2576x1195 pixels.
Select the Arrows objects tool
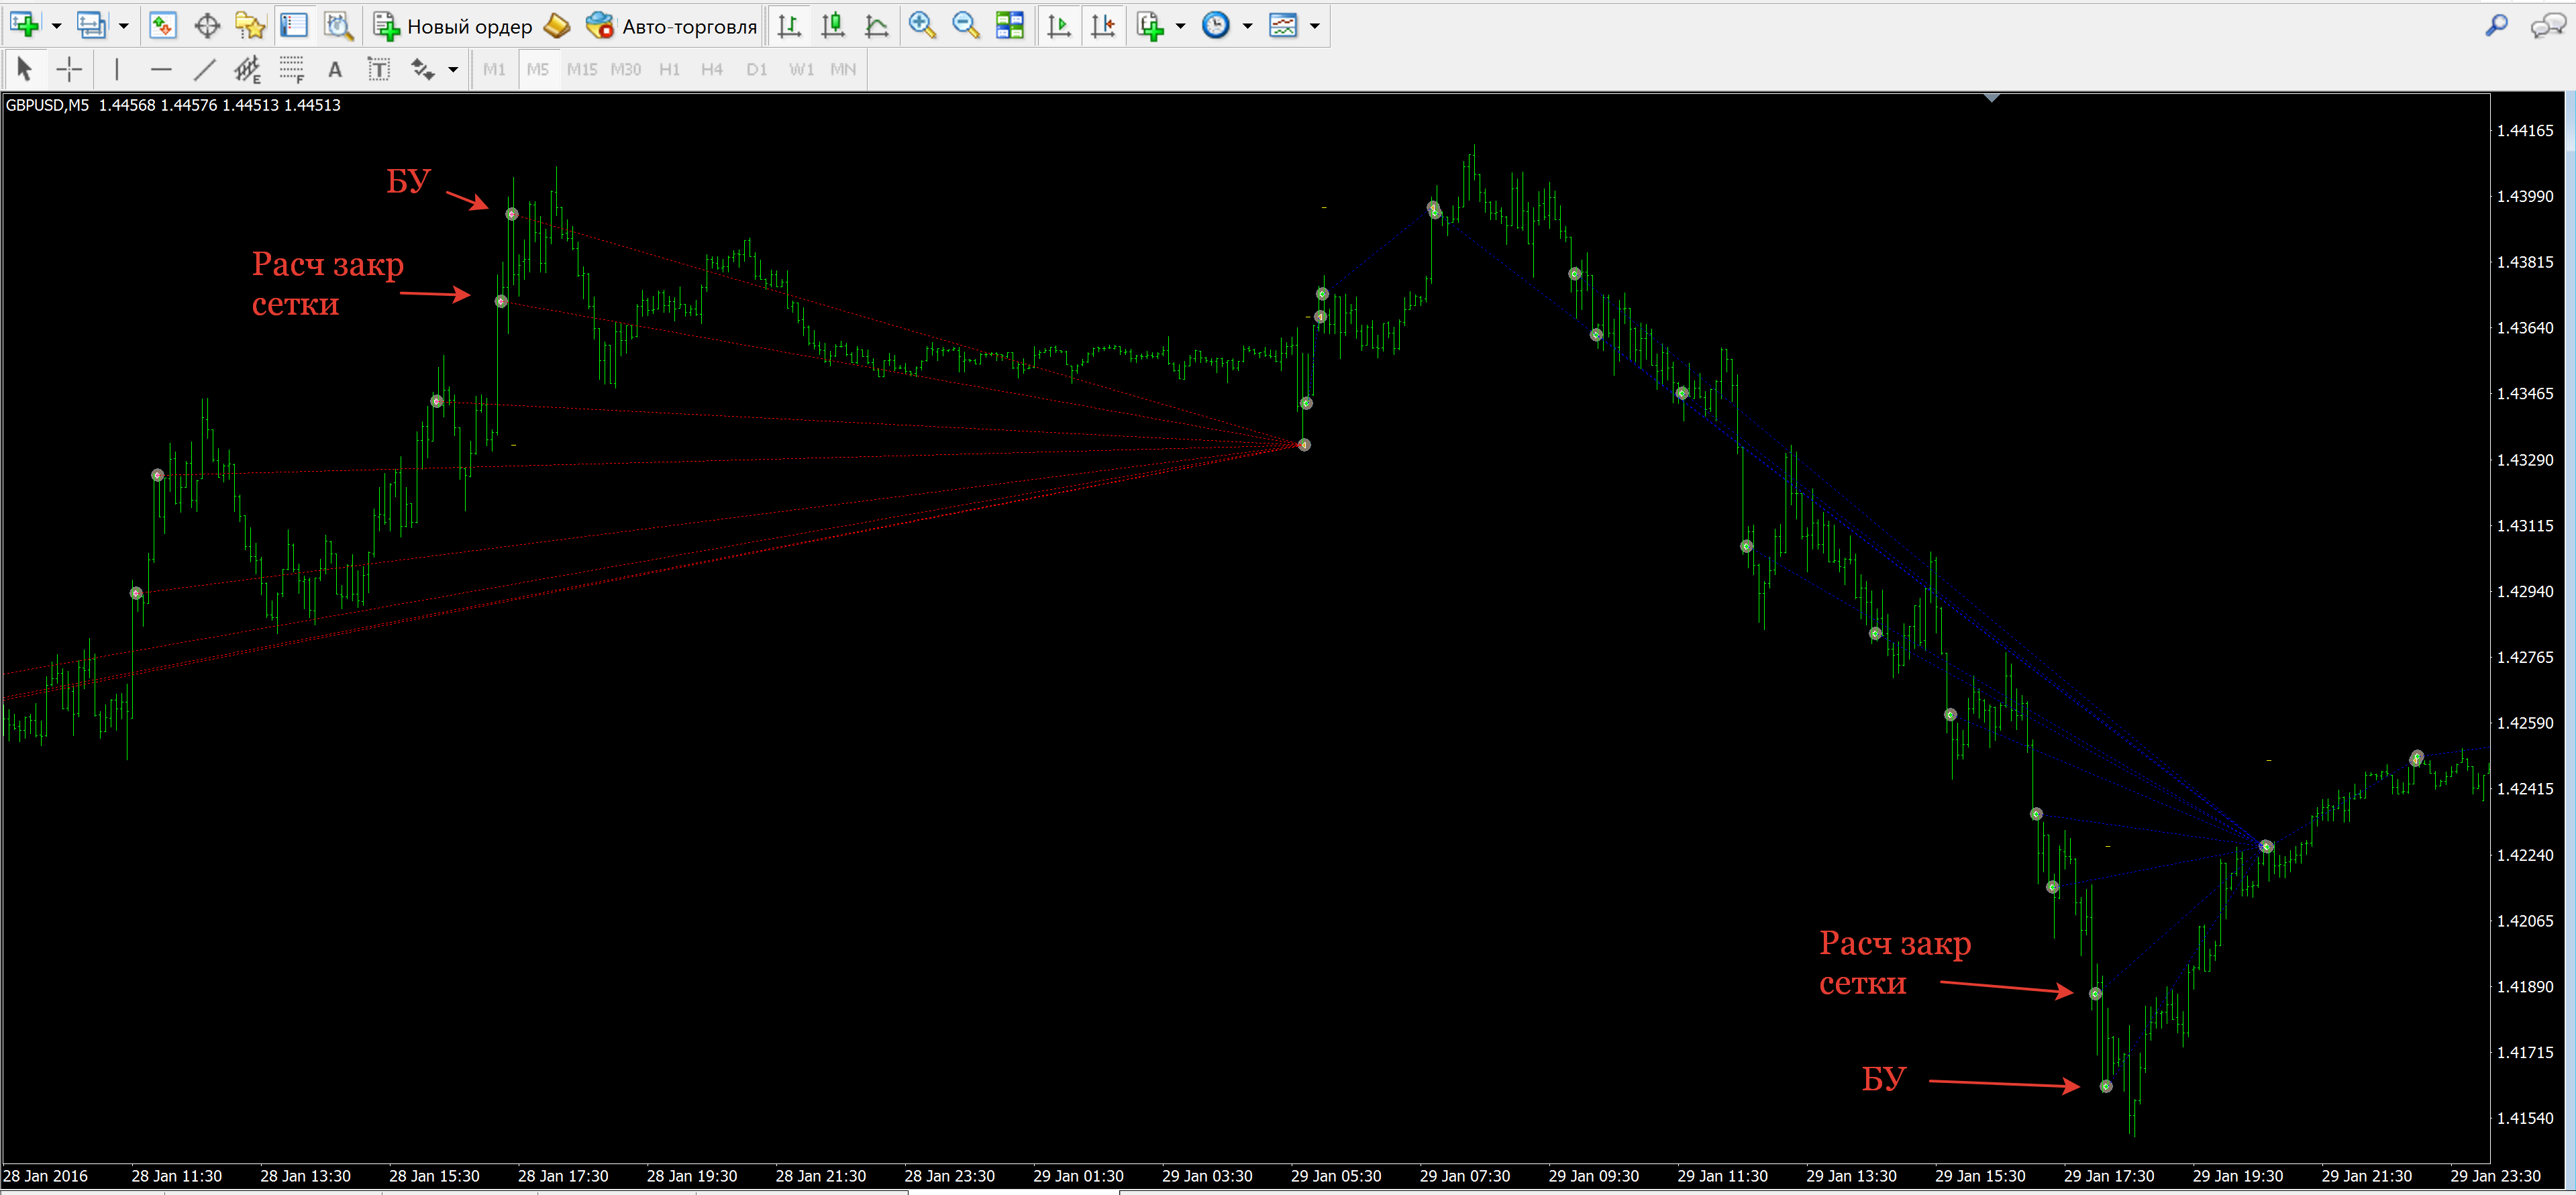pyautogui.click(x=423, y=69)
